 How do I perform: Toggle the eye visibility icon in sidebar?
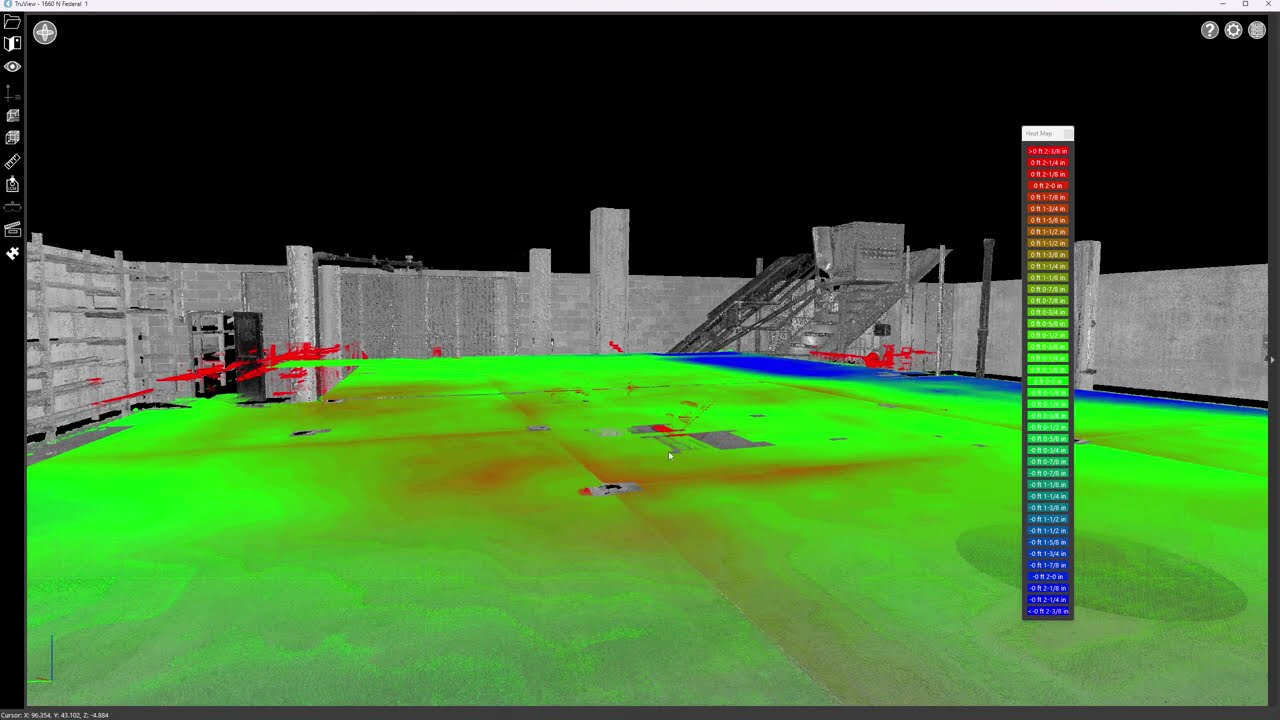coord(12,67)
